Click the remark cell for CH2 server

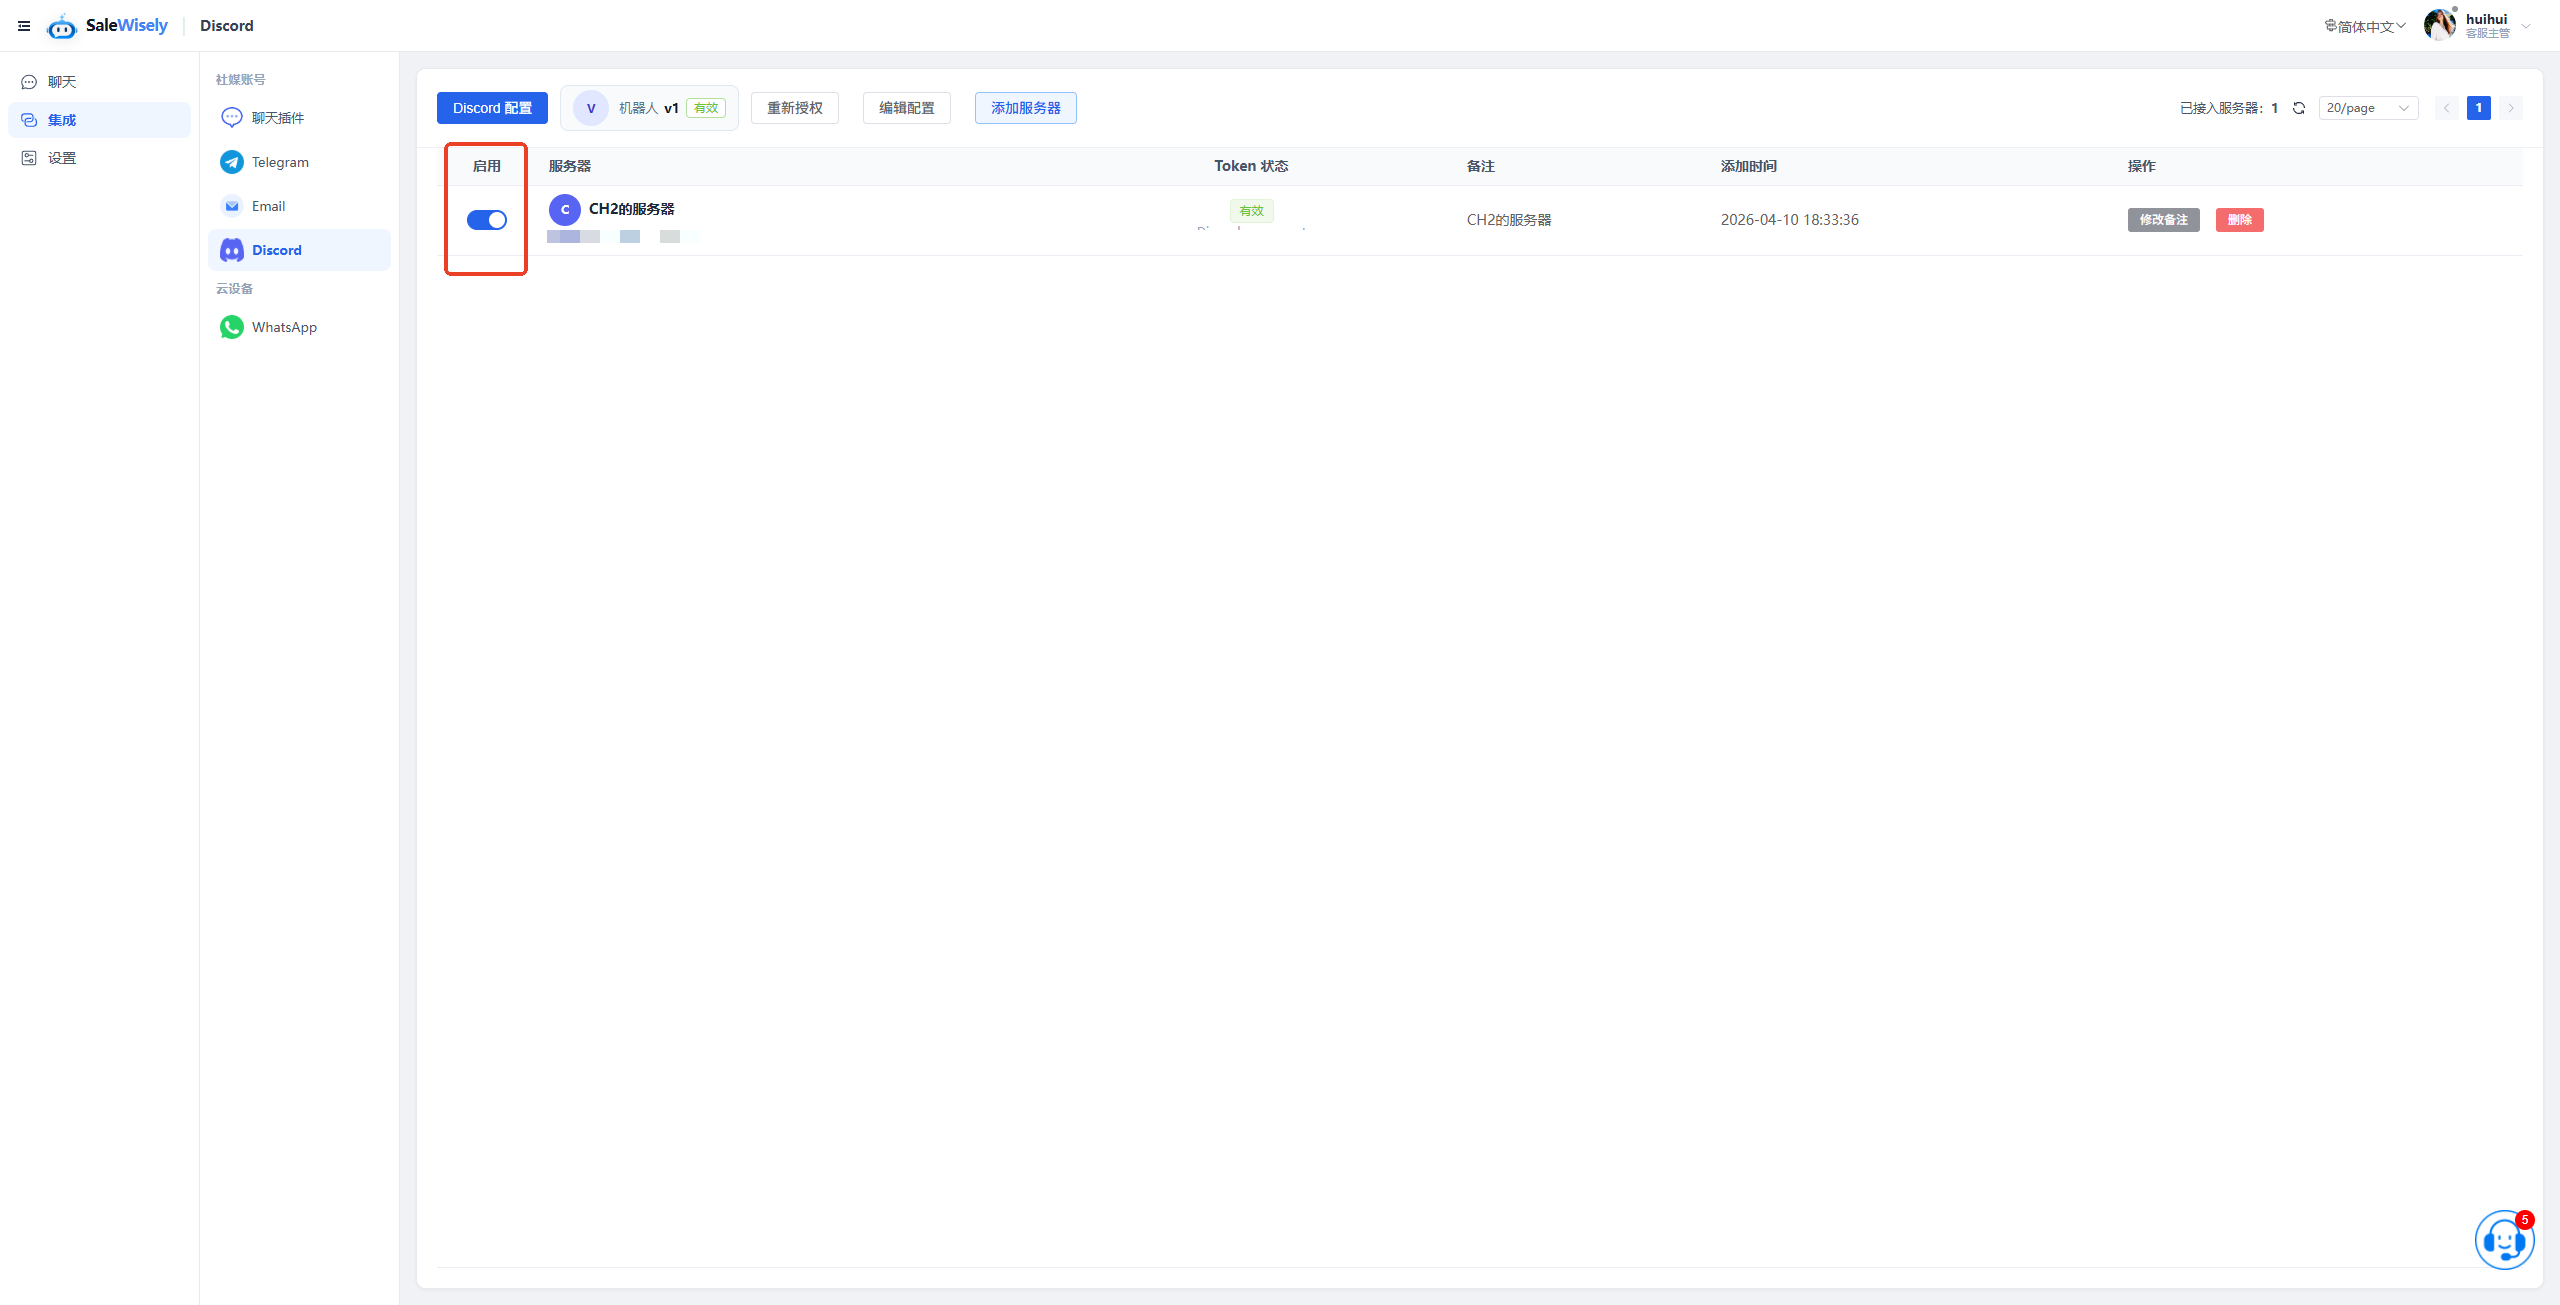(1509, 220)
